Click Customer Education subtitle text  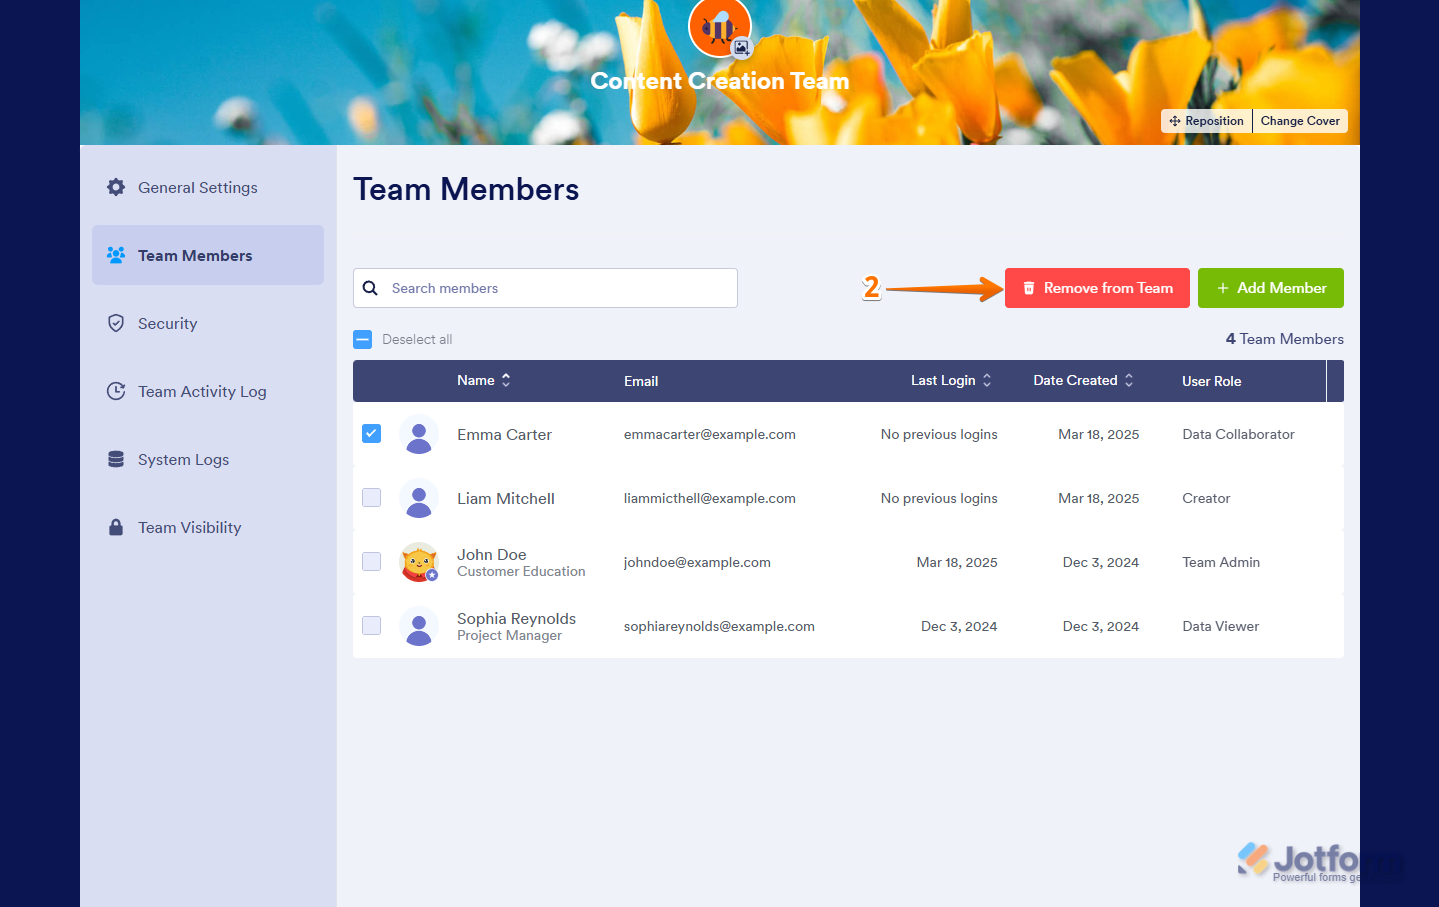tap(521, 572)
